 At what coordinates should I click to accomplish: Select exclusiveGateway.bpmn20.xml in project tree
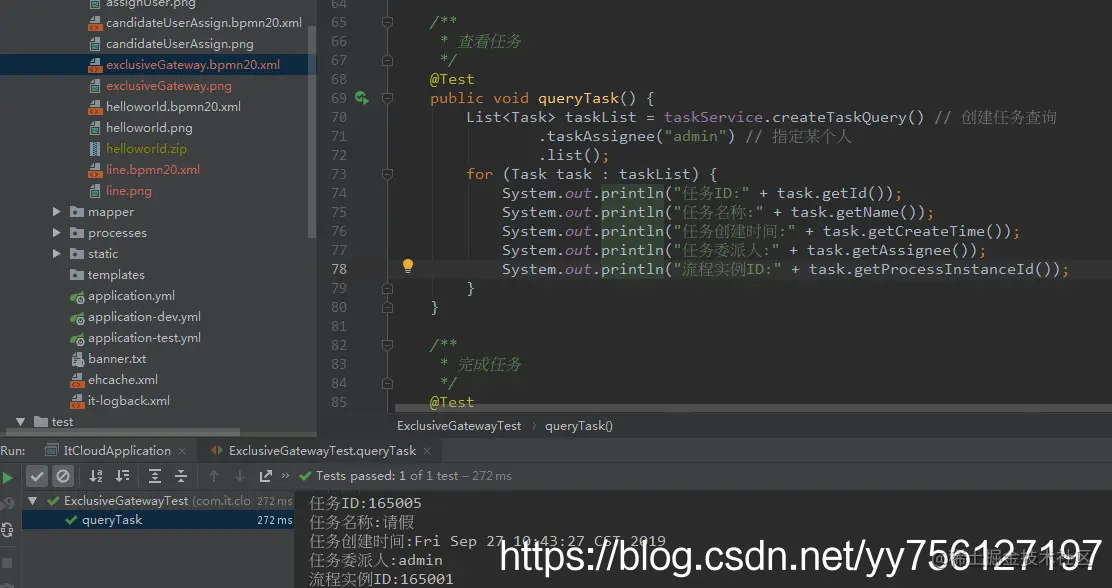(158, 65)
